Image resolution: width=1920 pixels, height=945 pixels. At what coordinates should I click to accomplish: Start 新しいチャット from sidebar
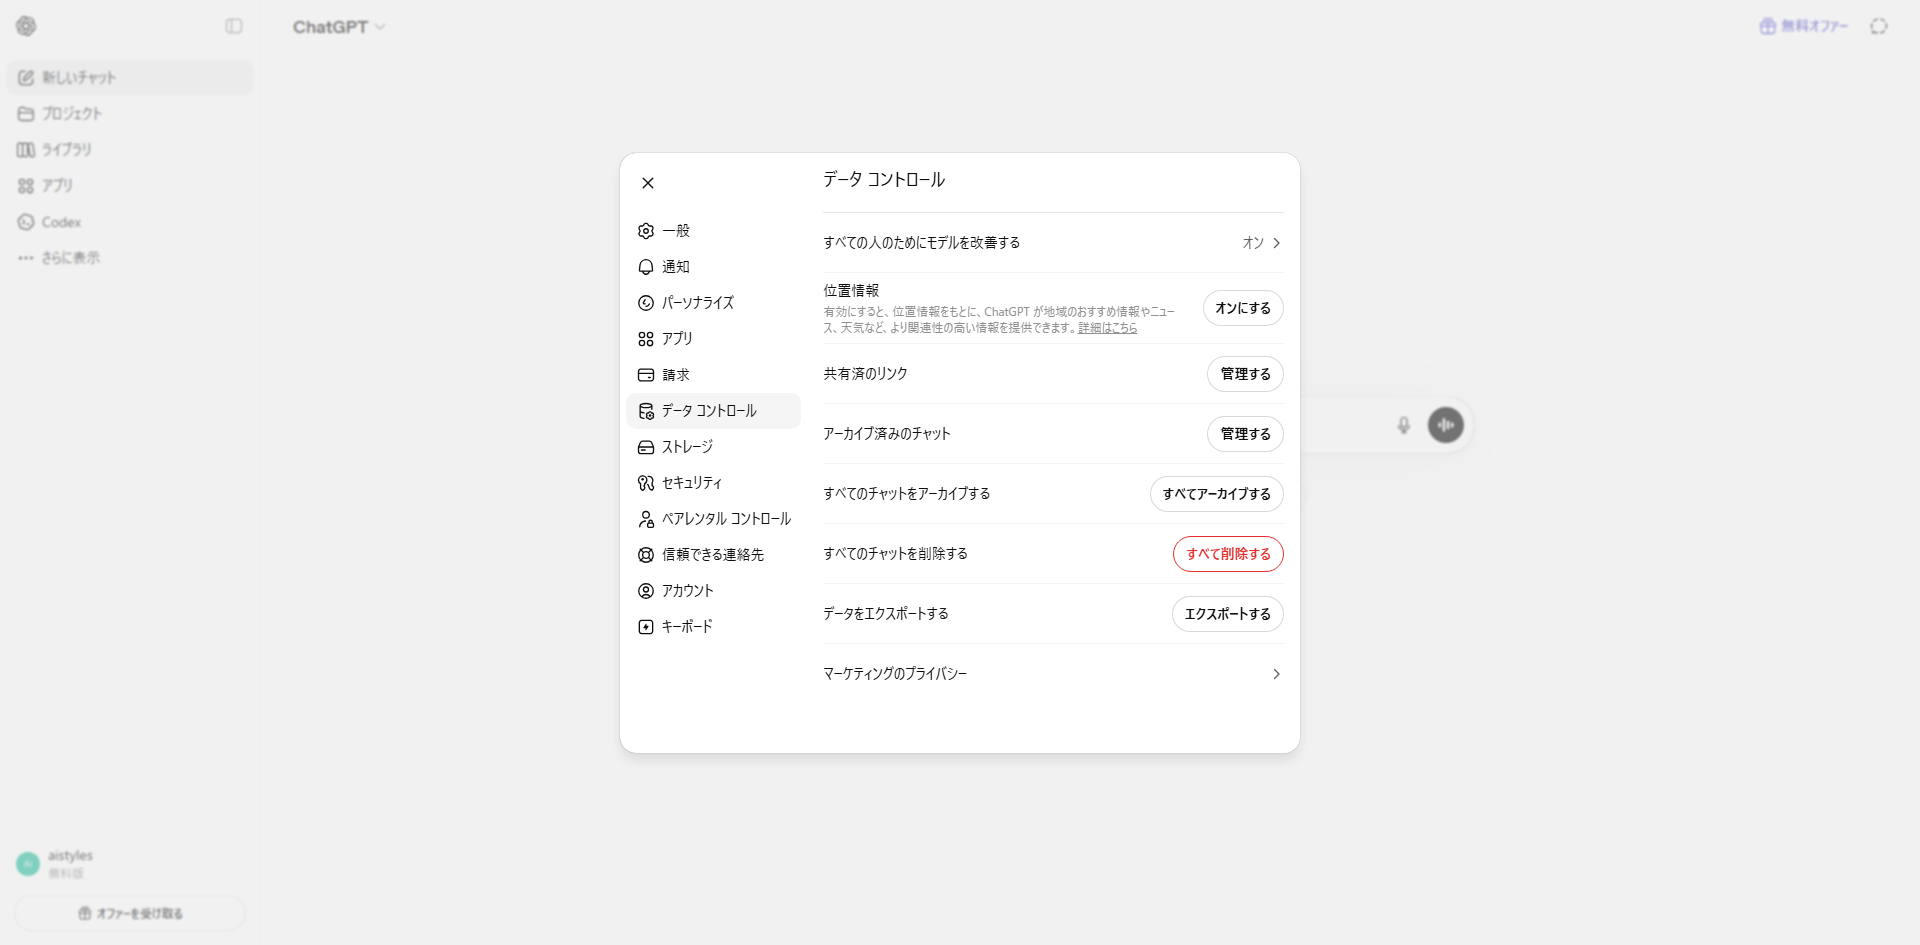[130, 78]
